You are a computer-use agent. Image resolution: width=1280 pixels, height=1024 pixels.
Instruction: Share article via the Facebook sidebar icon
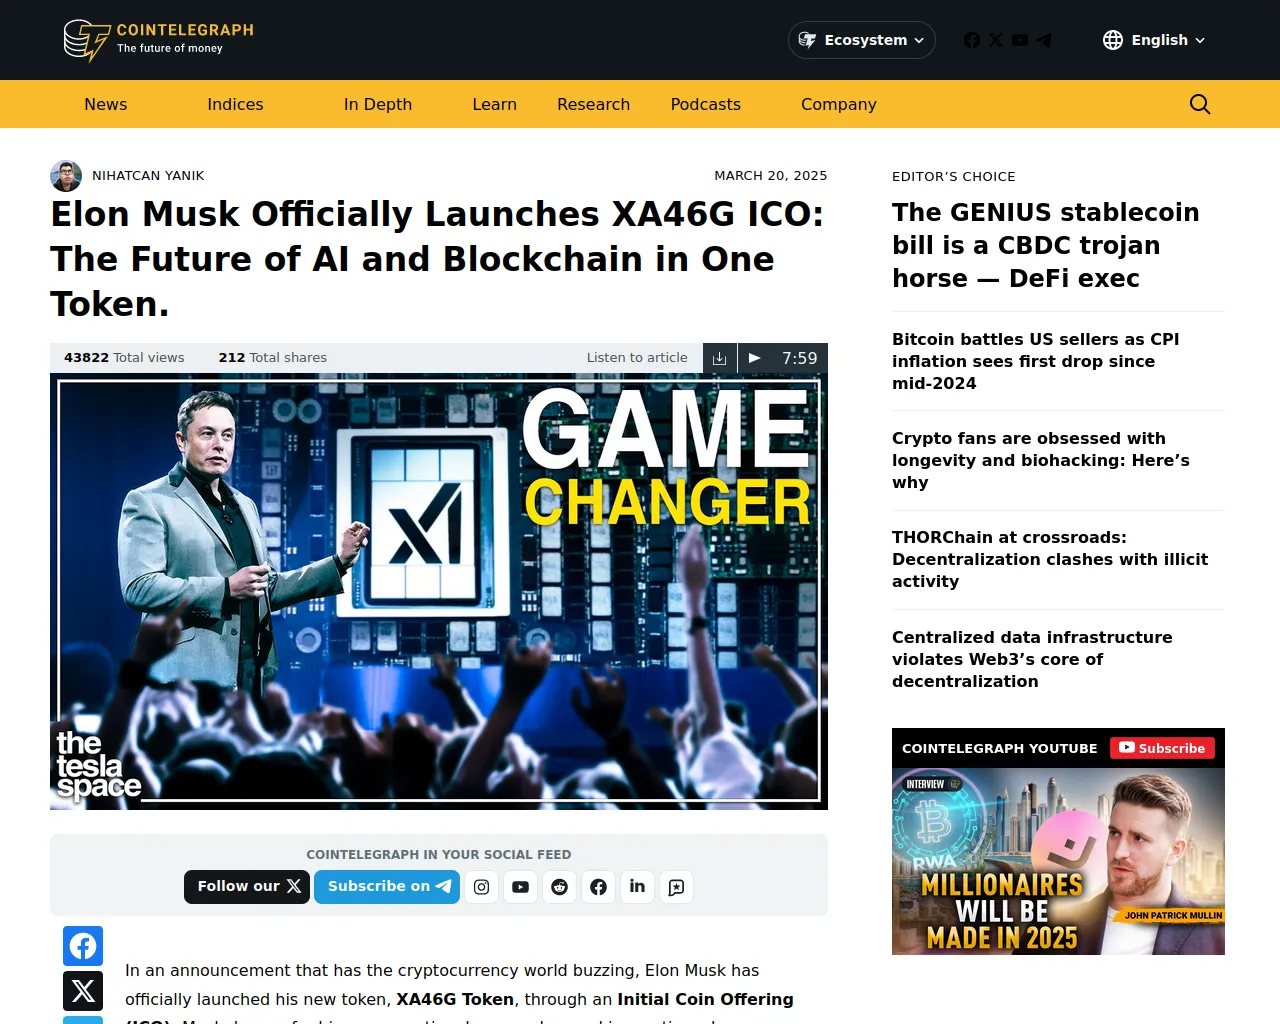point(83,946)
